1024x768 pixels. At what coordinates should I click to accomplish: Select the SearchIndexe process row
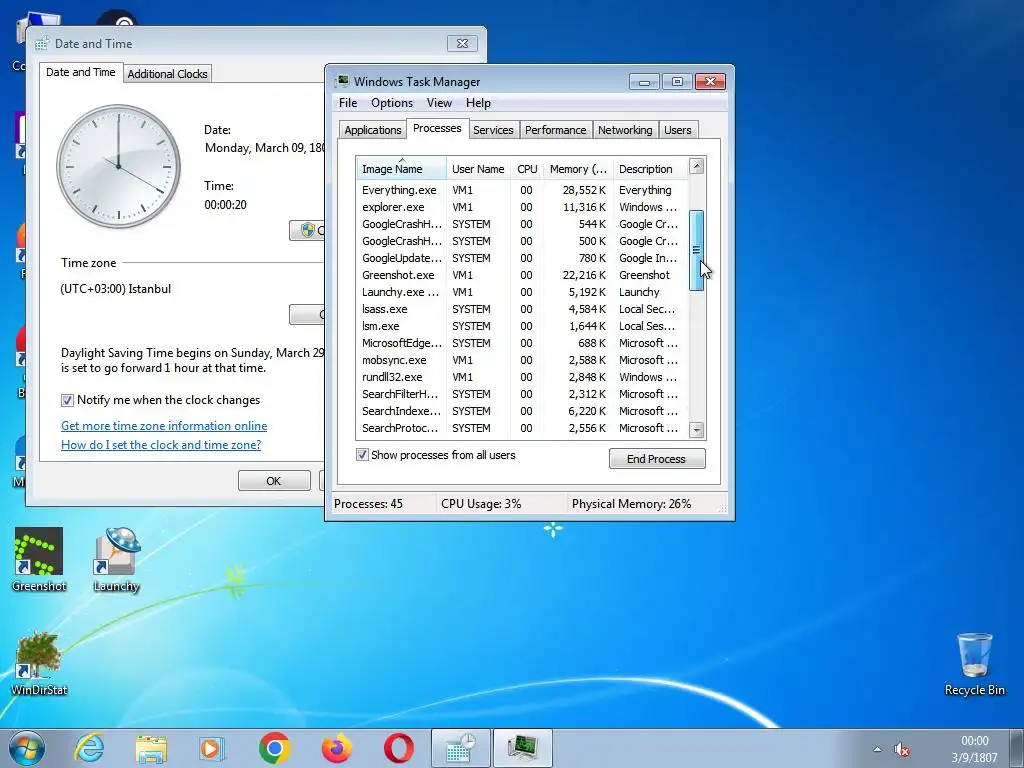pos(521,411)
